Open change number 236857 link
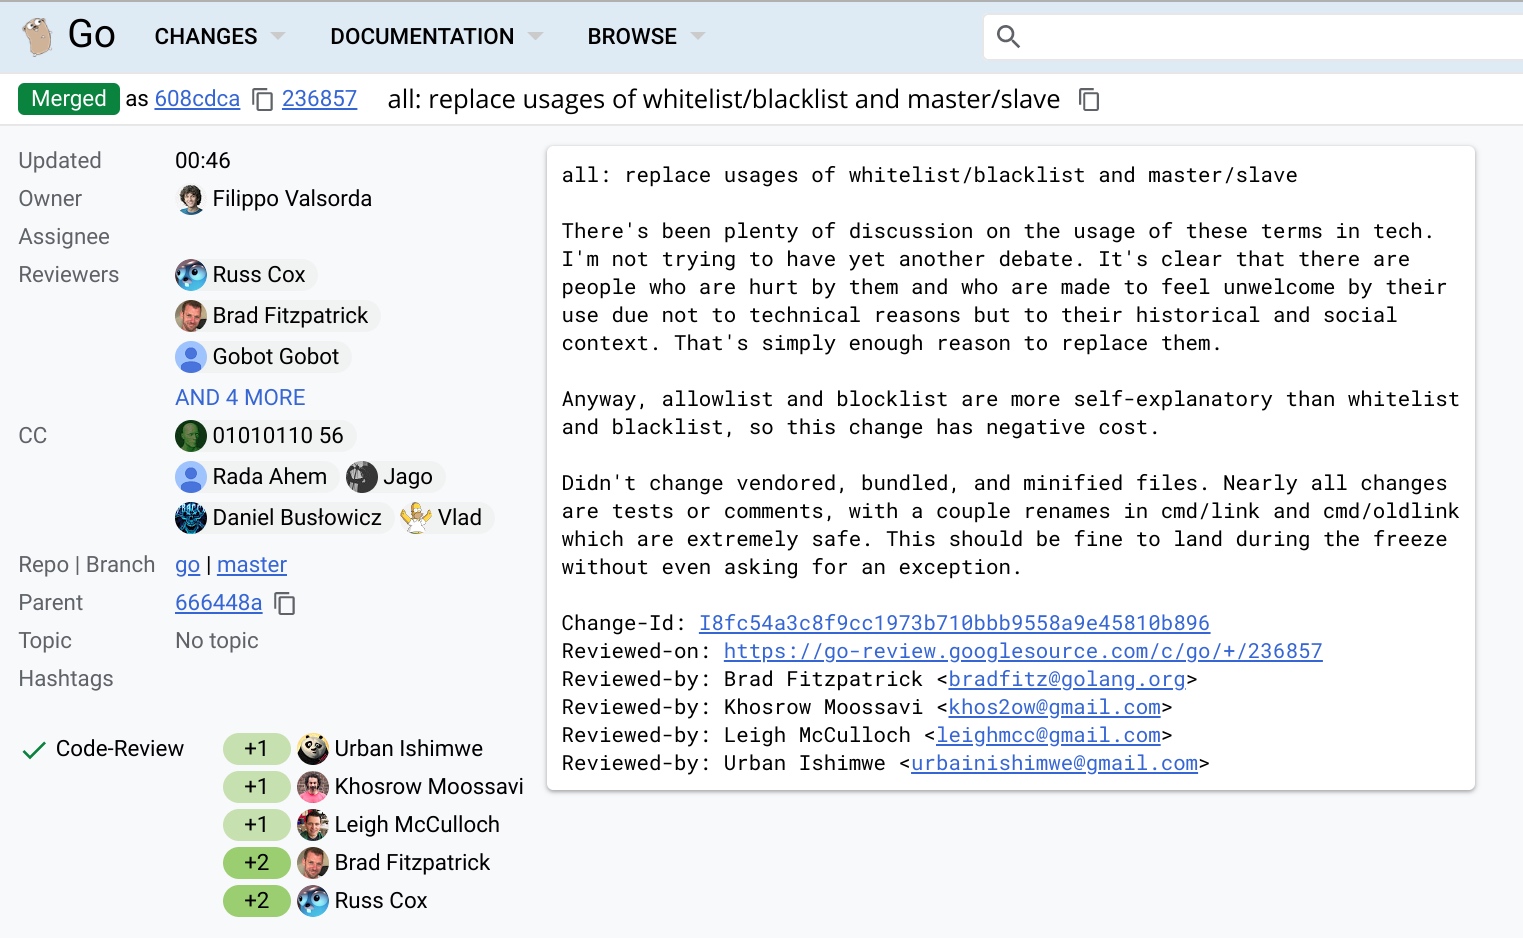 pyautogui.click(x=319, y=99)
